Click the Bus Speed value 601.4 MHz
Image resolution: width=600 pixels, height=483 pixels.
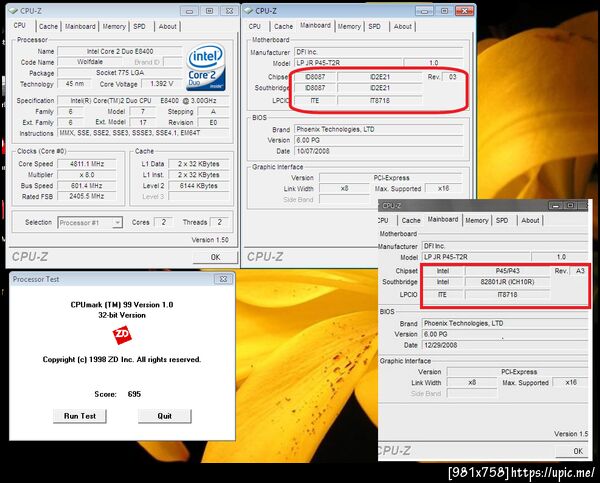coord(87,186)
